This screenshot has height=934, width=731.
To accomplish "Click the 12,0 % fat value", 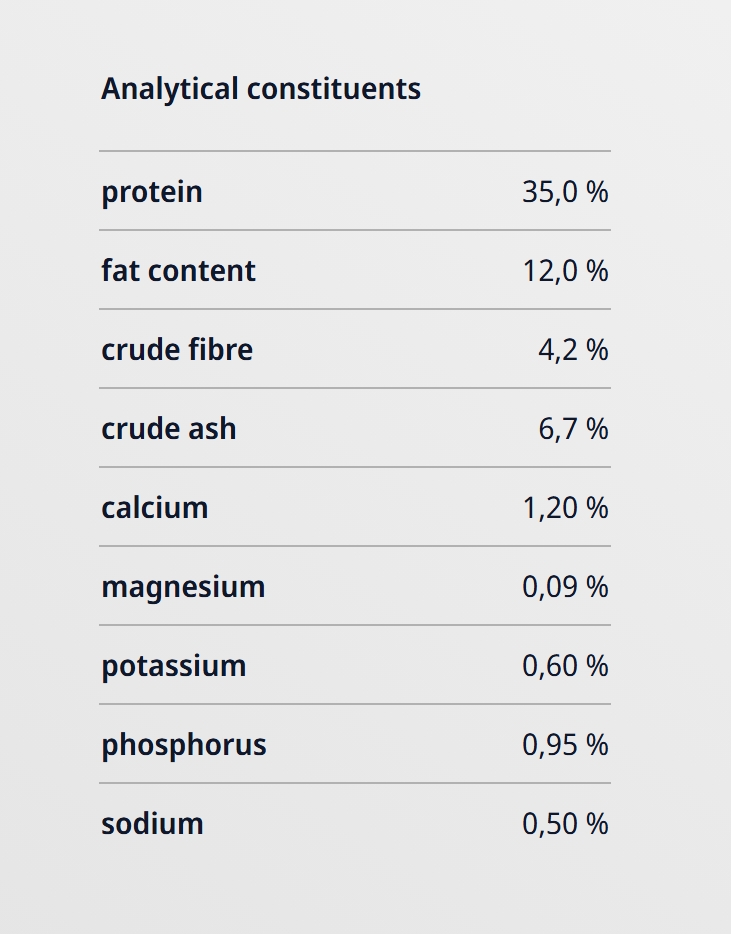I will [565, 270].
